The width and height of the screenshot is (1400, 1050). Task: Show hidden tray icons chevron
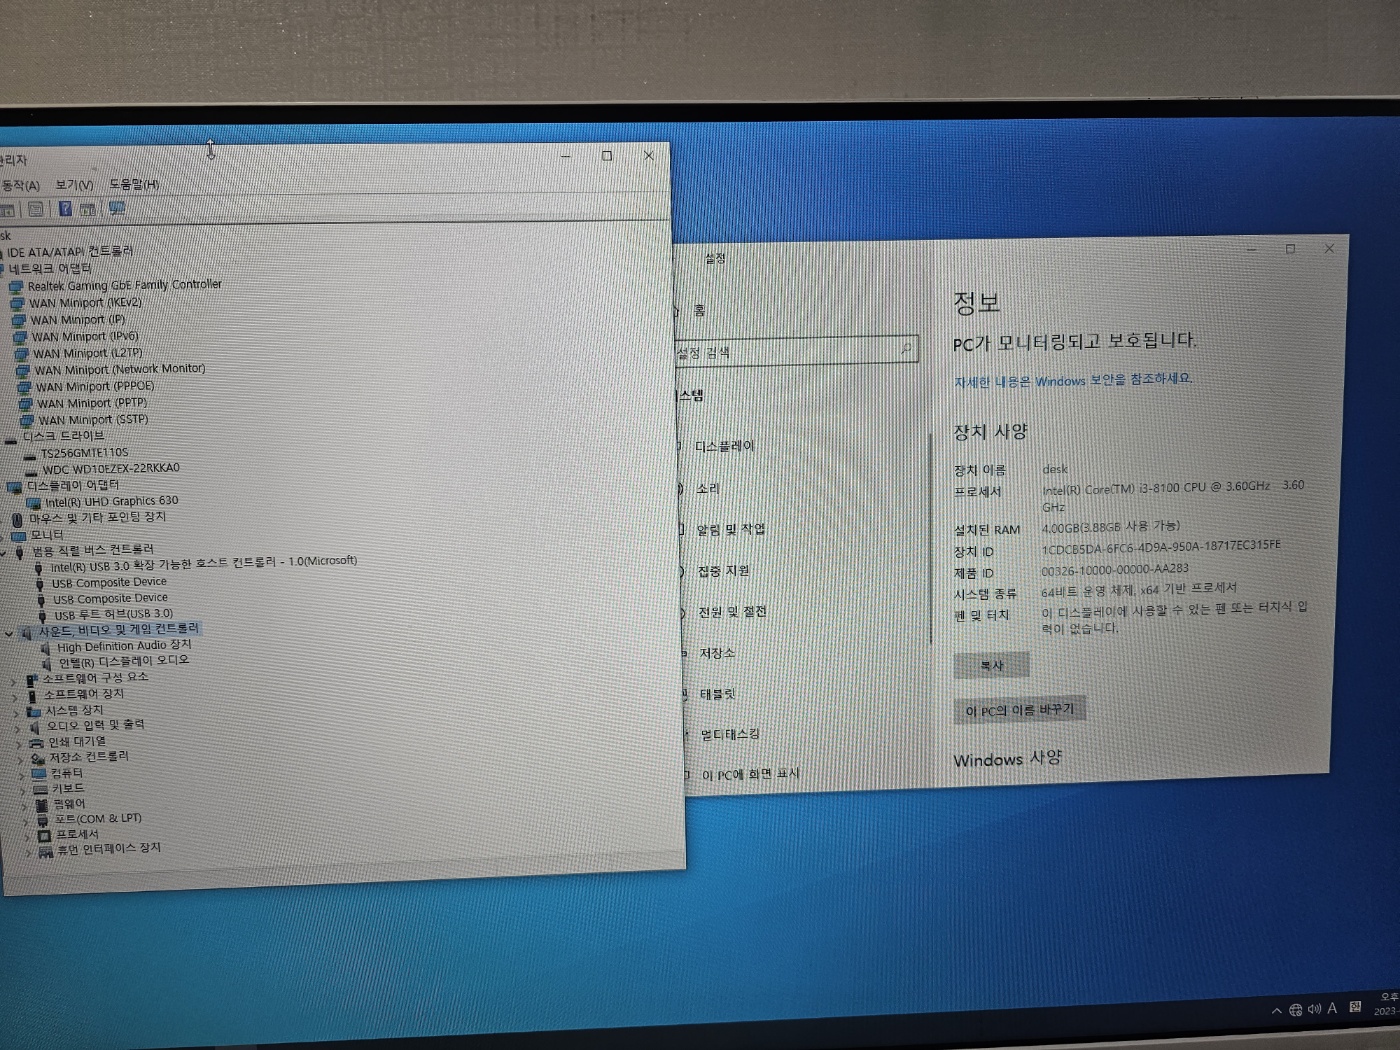click(1277, 1011)
